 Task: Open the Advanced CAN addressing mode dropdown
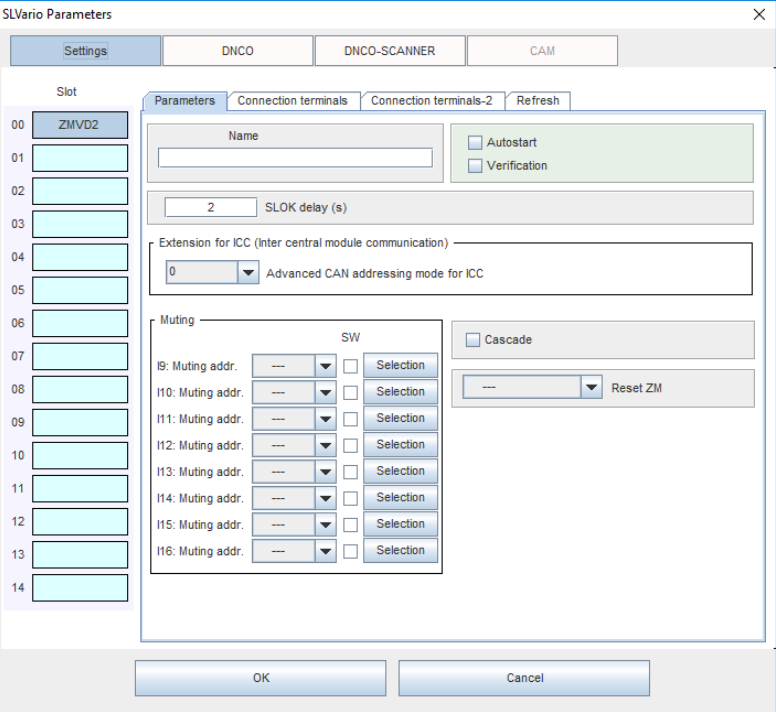248,273
